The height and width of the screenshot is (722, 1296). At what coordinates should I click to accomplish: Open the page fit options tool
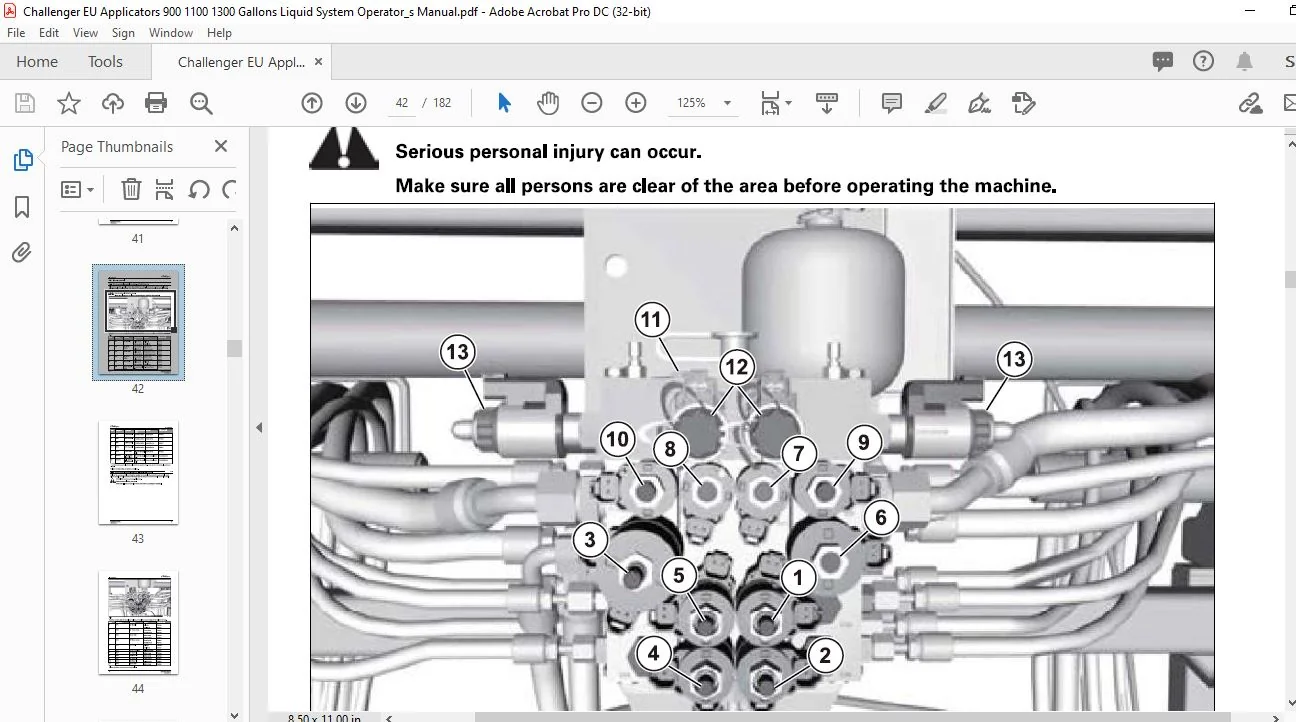point(775,103)
